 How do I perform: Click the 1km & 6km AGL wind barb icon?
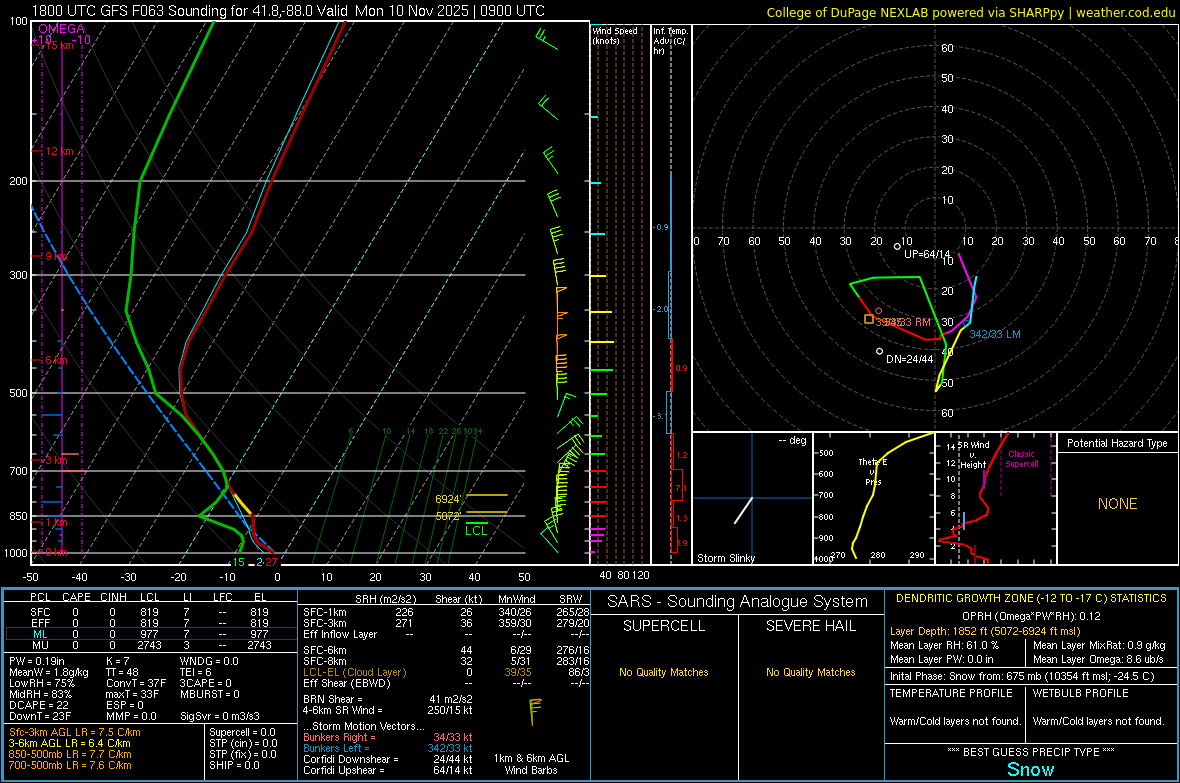point(535,711)
